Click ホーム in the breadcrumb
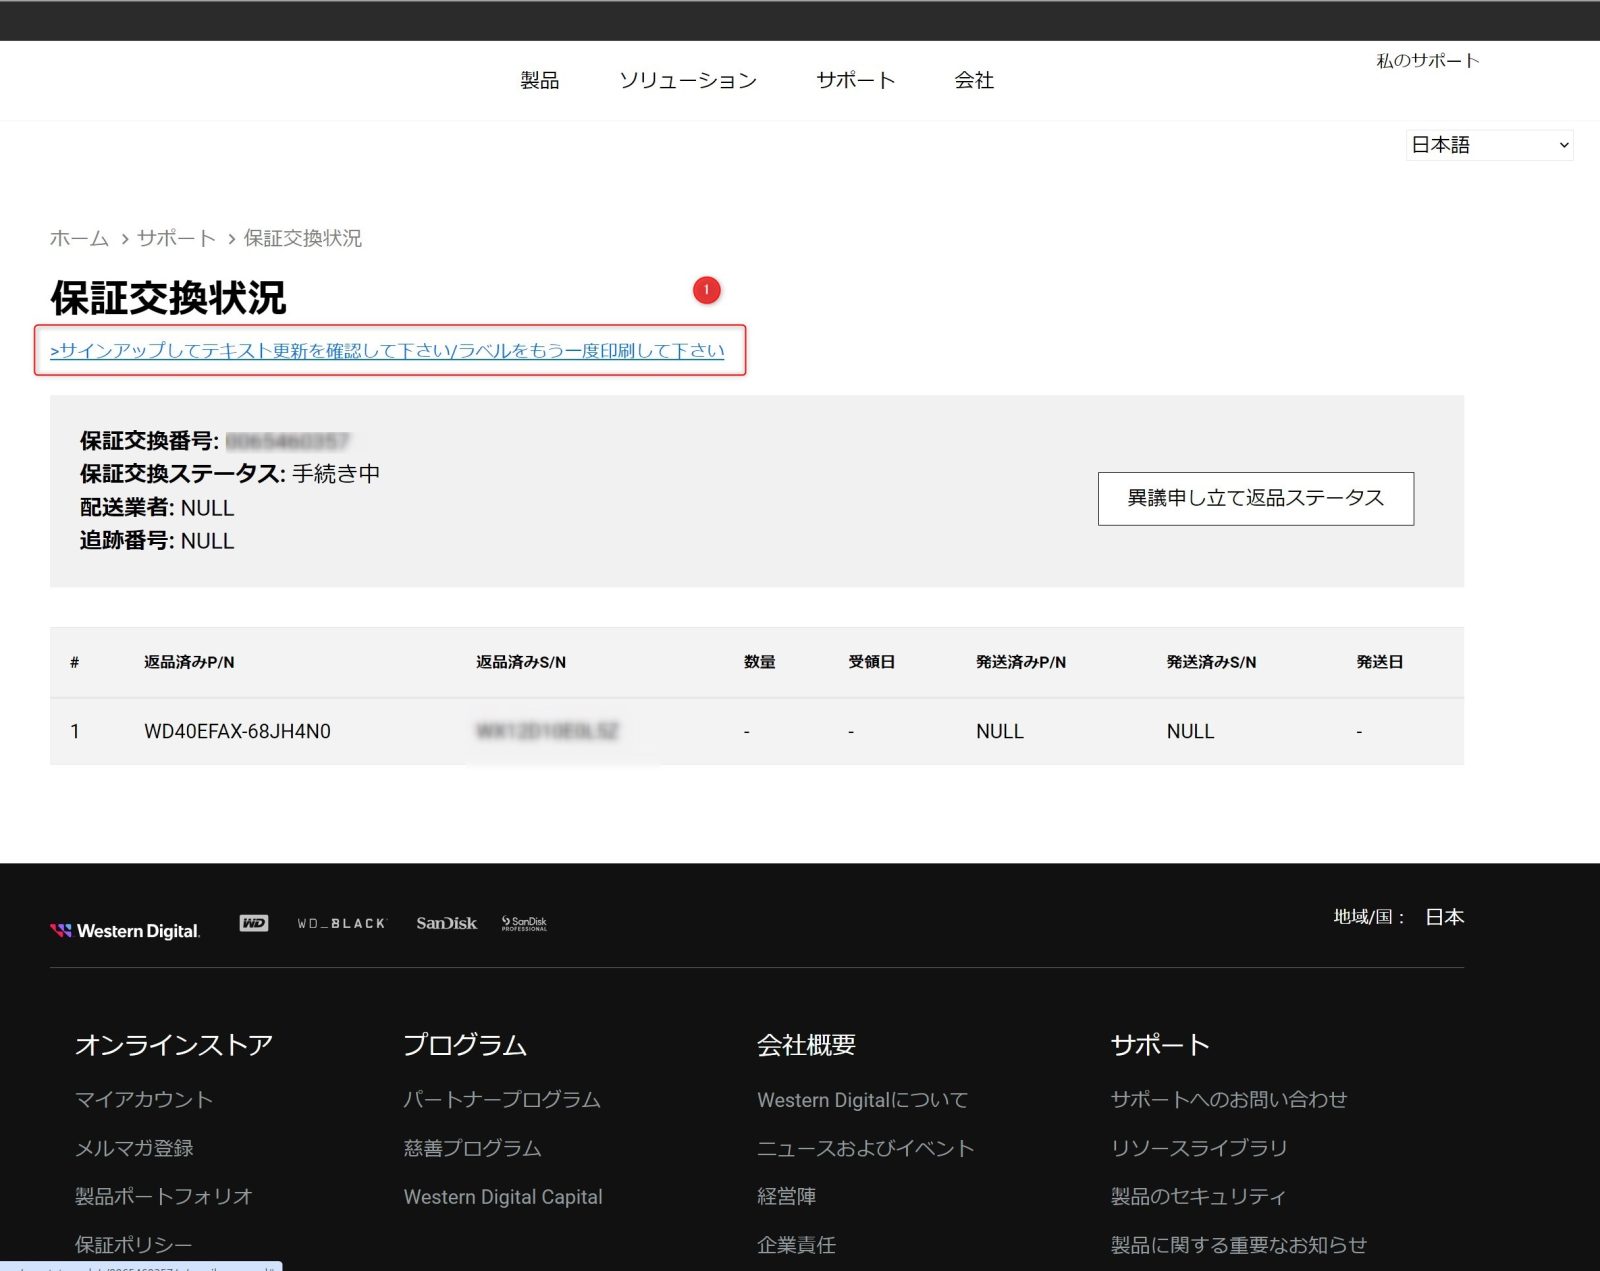This screenshot has height=1271, width=1600. (79, 238)
